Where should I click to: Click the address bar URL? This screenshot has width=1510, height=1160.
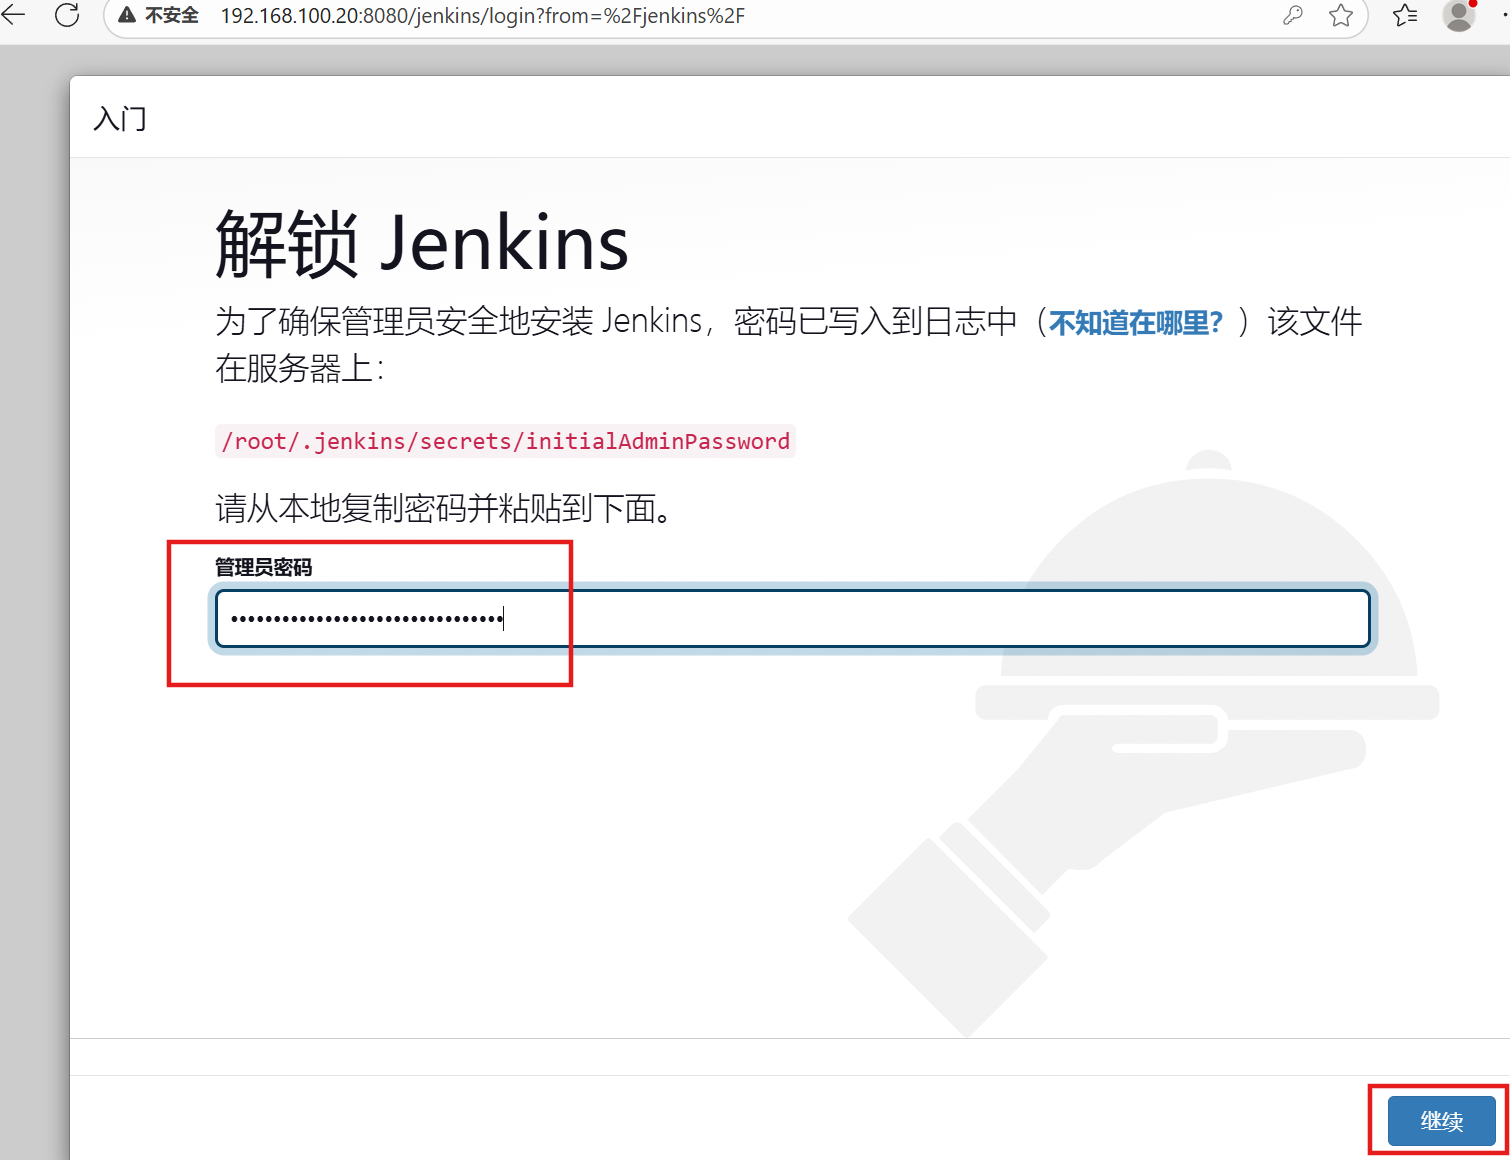pos(482,16)
